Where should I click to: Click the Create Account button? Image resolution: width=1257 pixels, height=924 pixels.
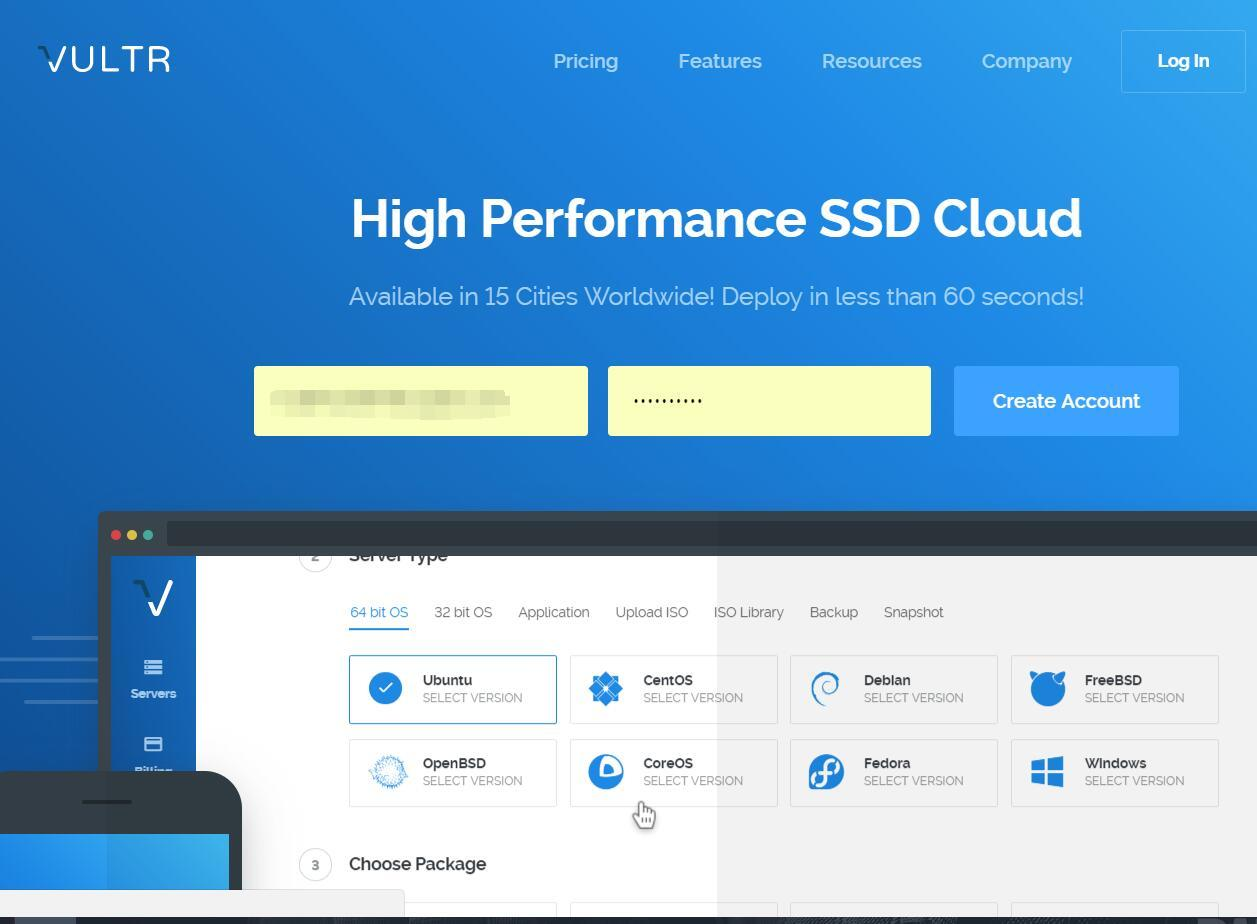1066,401
